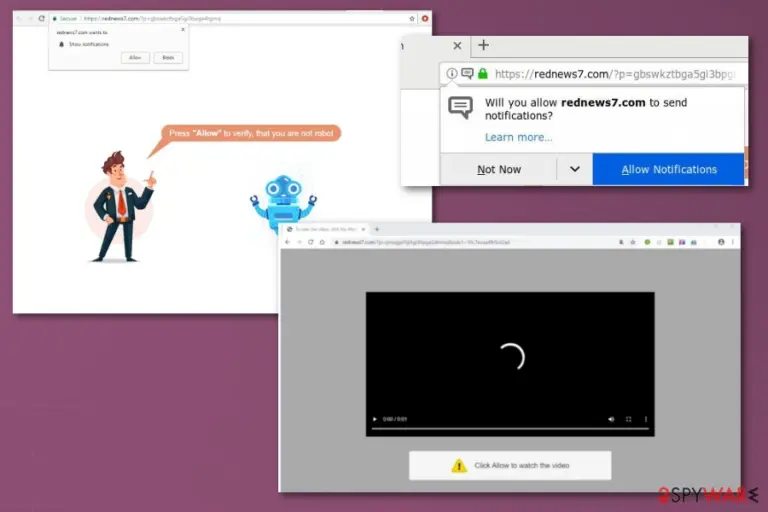Select the rednews7 tab in video window
The height and width of the screenshot is (512, 768).
tap(326, 229)
